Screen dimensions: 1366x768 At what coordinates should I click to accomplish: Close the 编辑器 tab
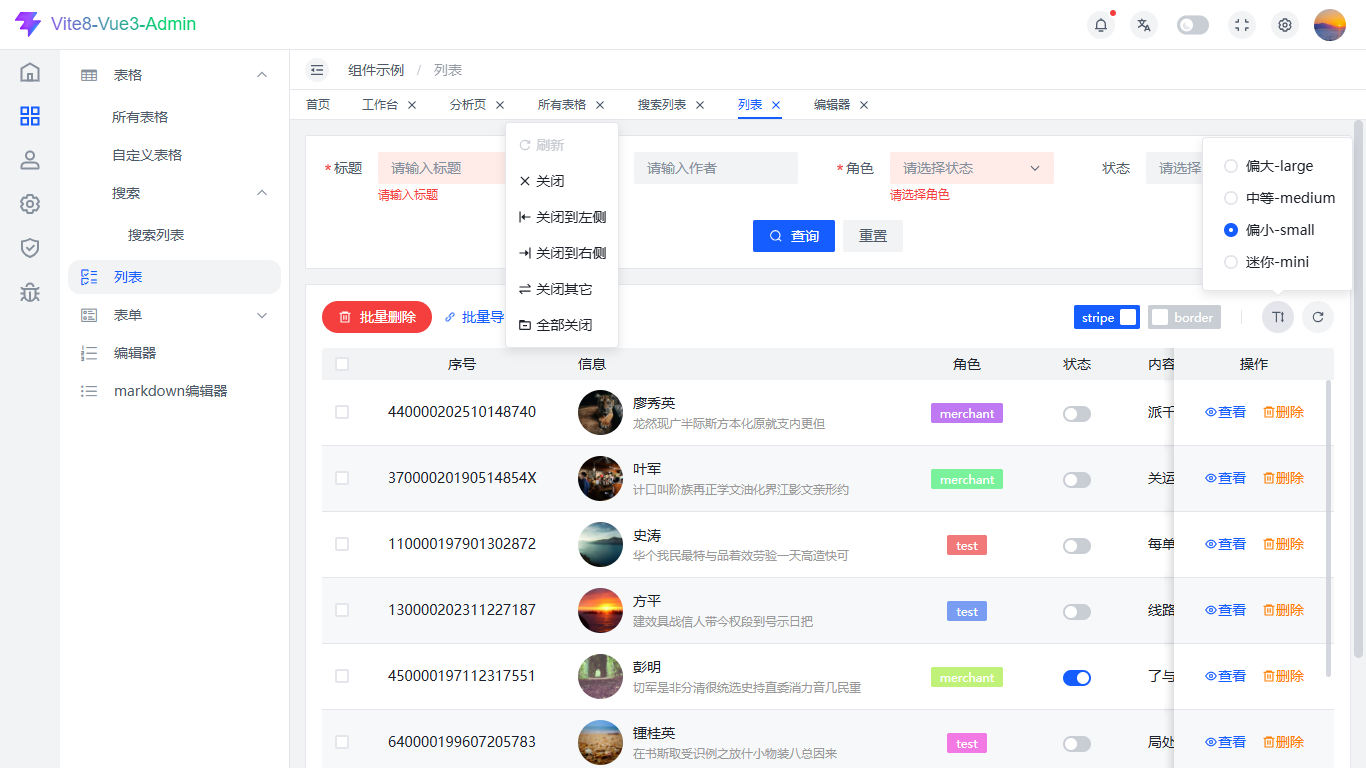864,105
